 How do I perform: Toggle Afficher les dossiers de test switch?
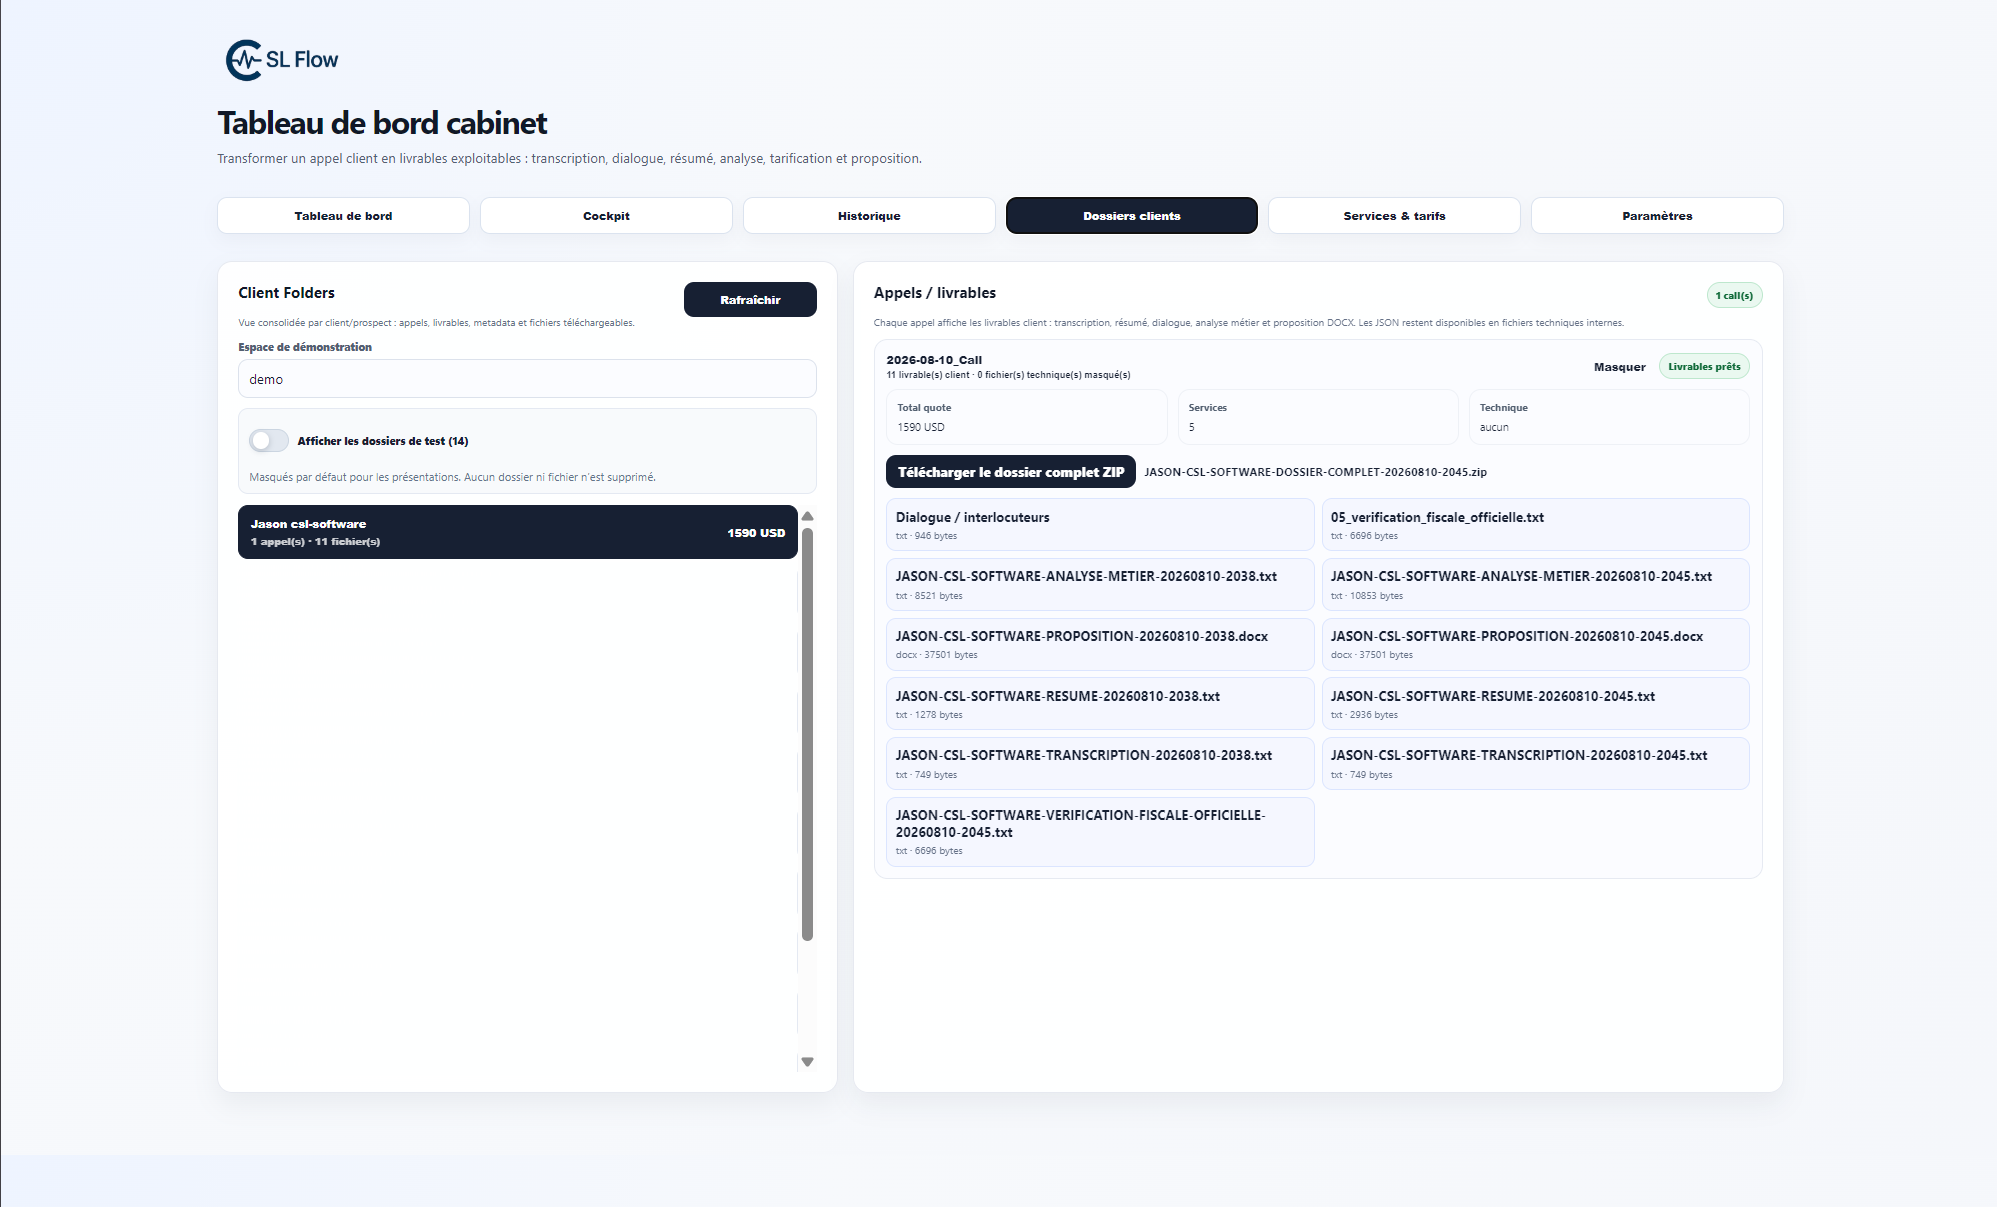(x=269, y=441)
